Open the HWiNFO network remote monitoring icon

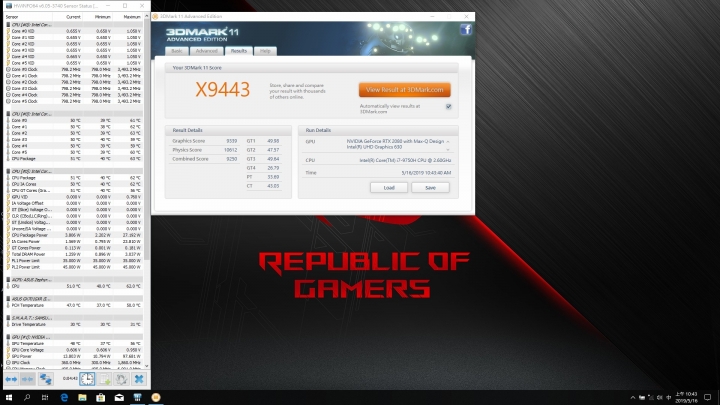point(45,379)
